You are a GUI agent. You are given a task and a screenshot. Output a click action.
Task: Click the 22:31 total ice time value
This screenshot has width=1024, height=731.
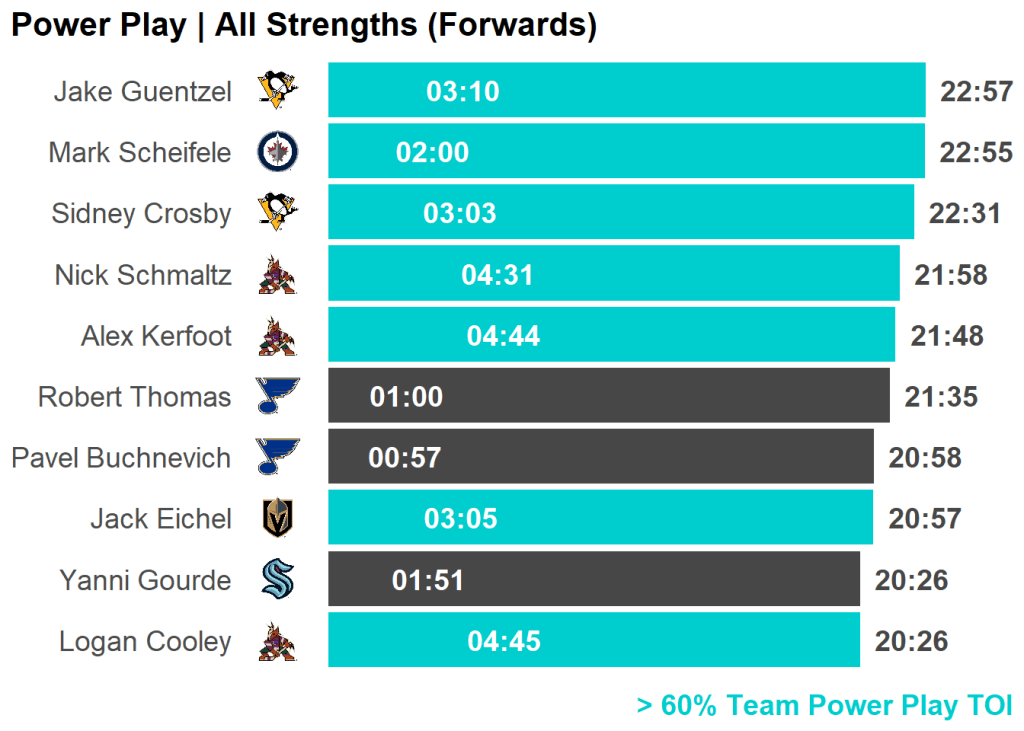tap(965, 214)
